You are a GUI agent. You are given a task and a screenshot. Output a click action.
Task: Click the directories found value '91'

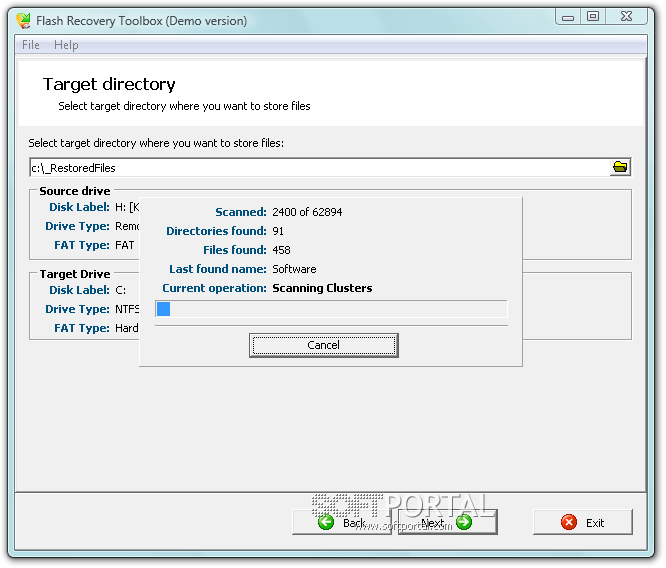pyautogui.click(x=278, y=231)
